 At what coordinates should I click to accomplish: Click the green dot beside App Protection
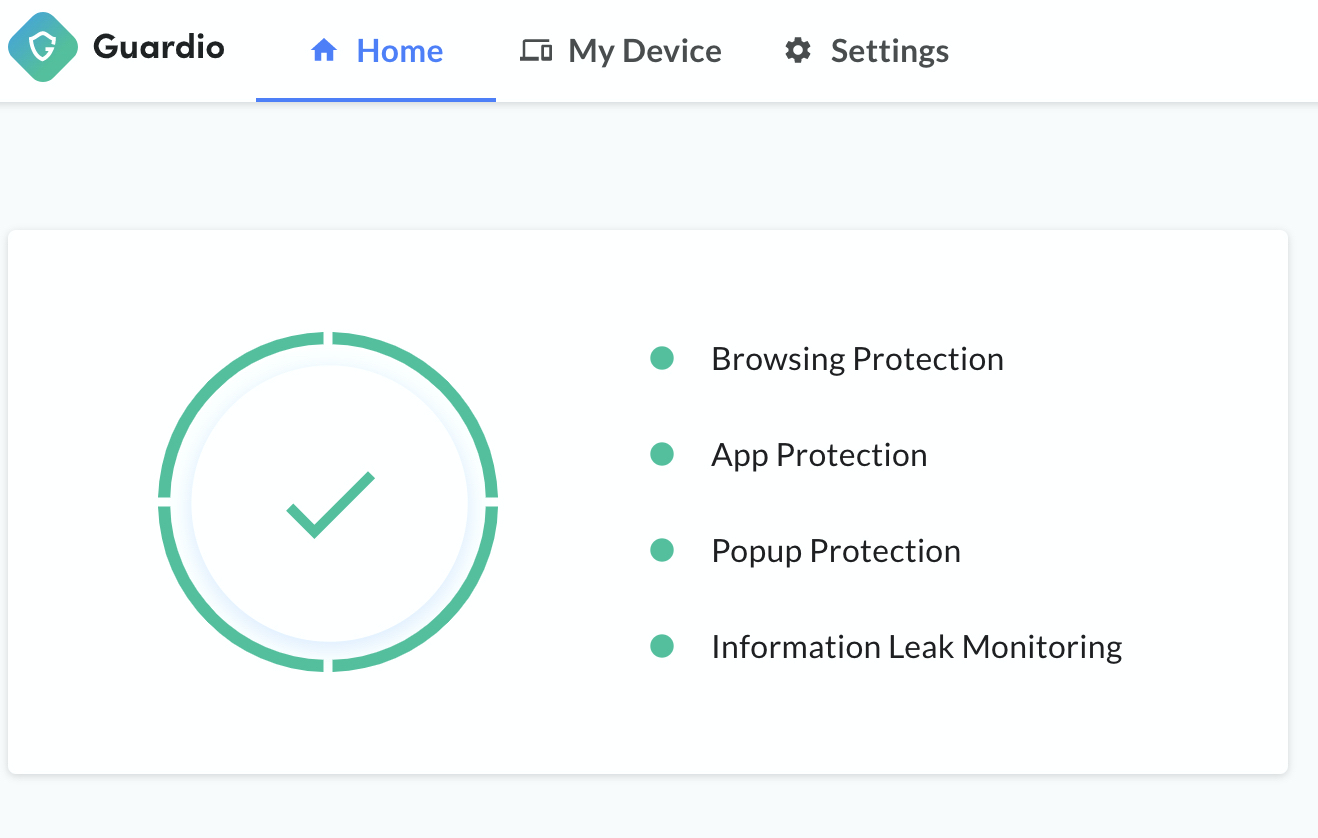coord(662,454)
